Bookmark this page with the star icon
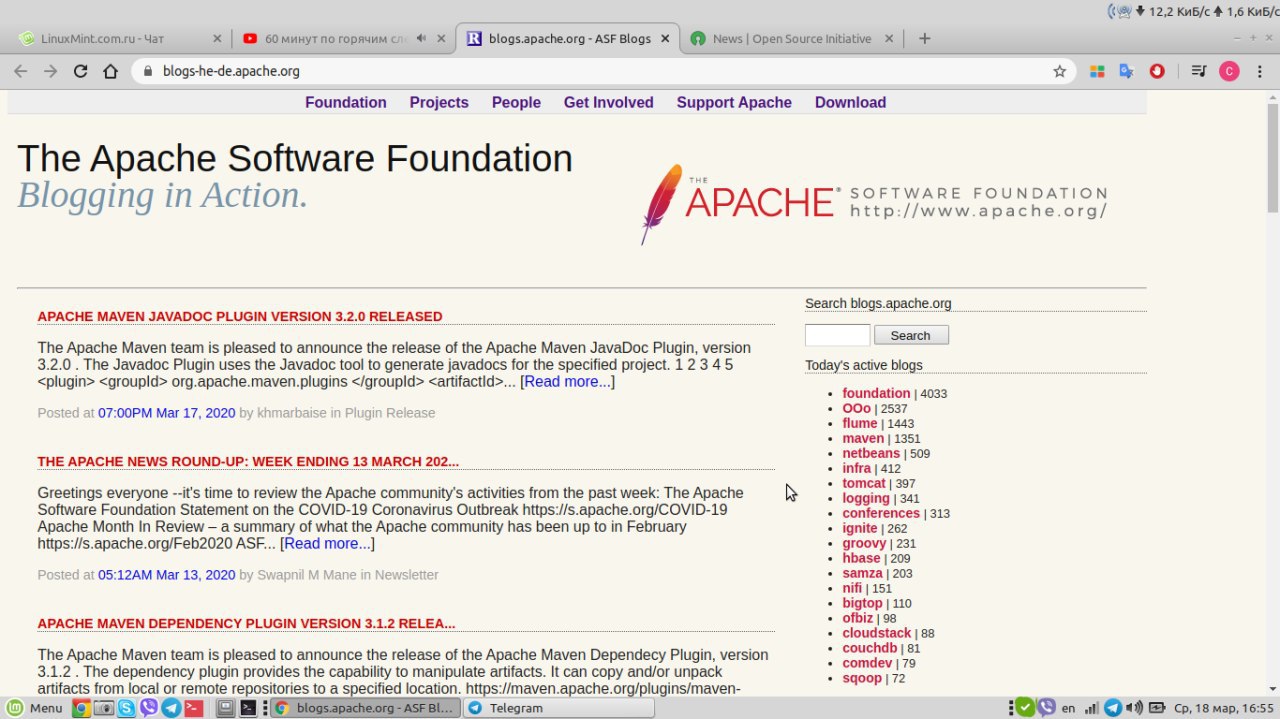Image resolution: width=1280 pixels, height=719 pixels. 1059,71
